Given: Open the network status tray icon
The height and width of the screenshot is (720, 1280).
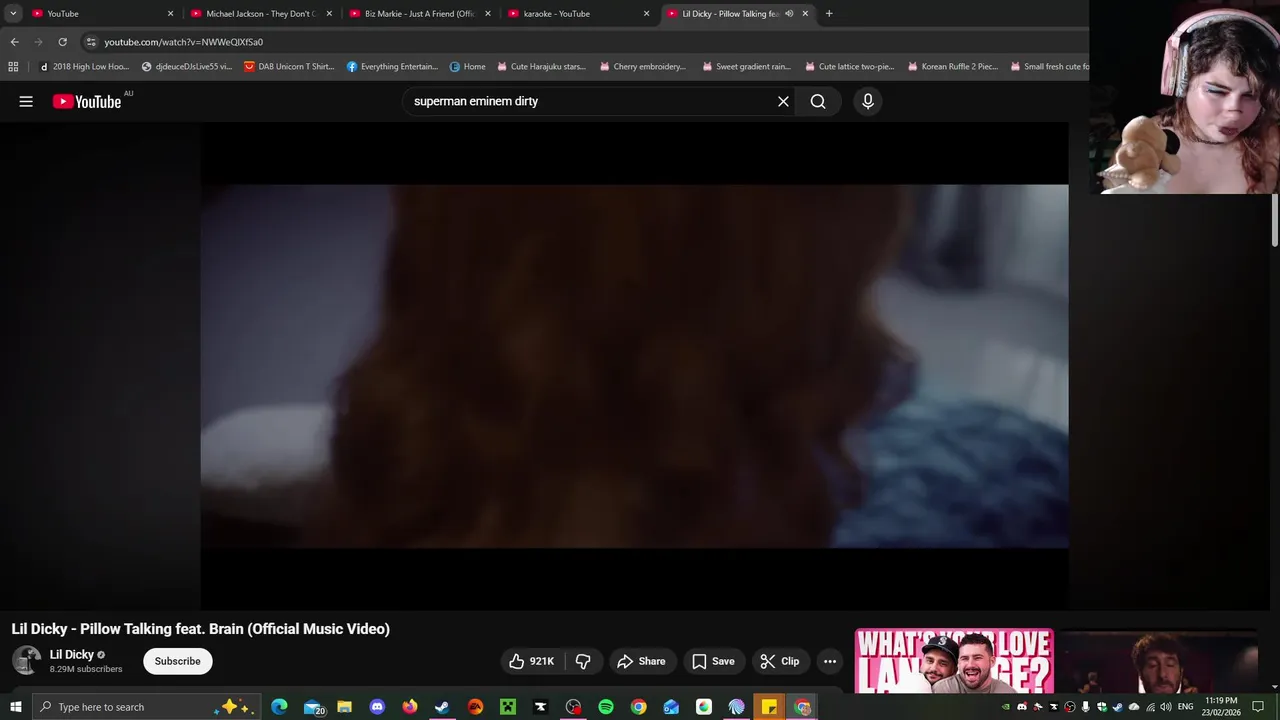Looking at the screenshot, I should pyautogui.click(x=1150, y=707).
